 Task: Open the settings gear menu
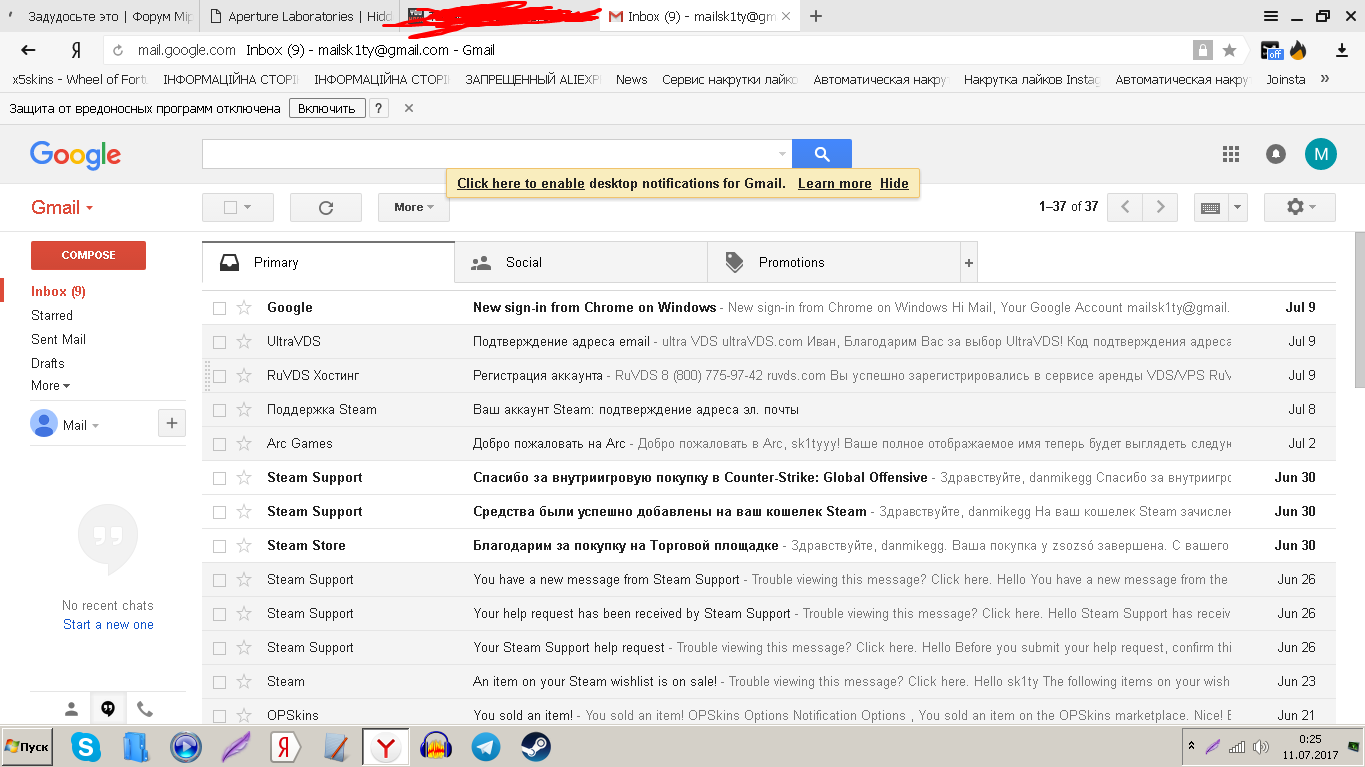click(x=1300, y=207)
